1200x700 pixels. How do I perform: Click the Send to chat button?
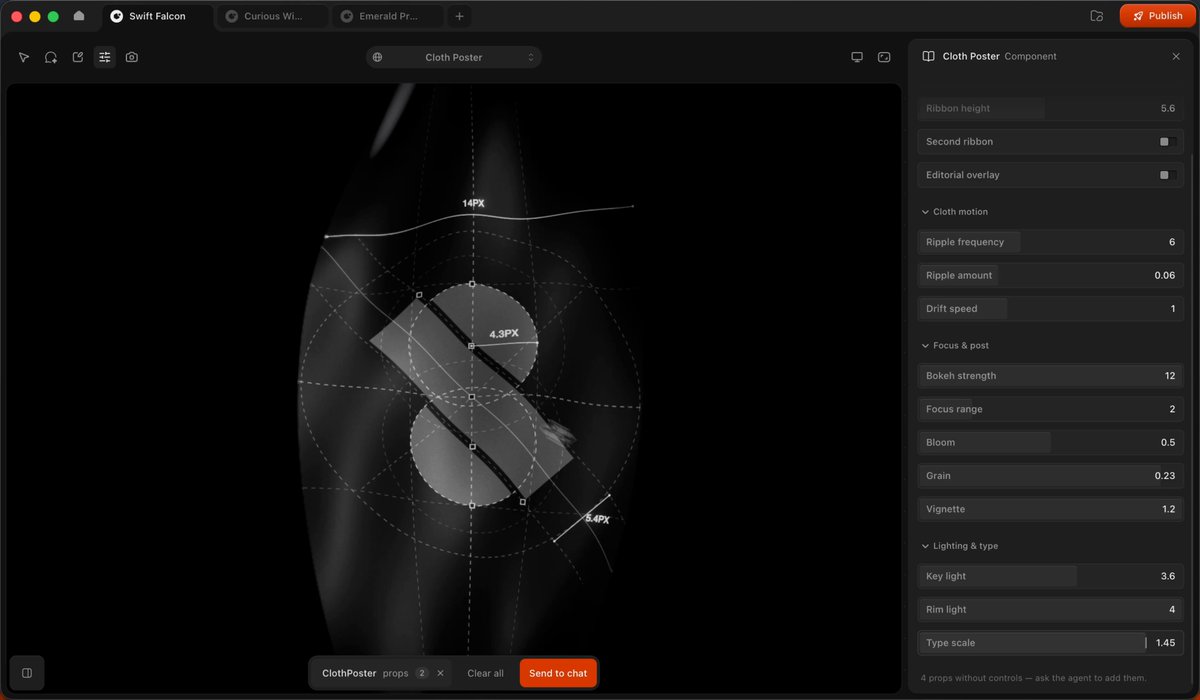point(558,673)
